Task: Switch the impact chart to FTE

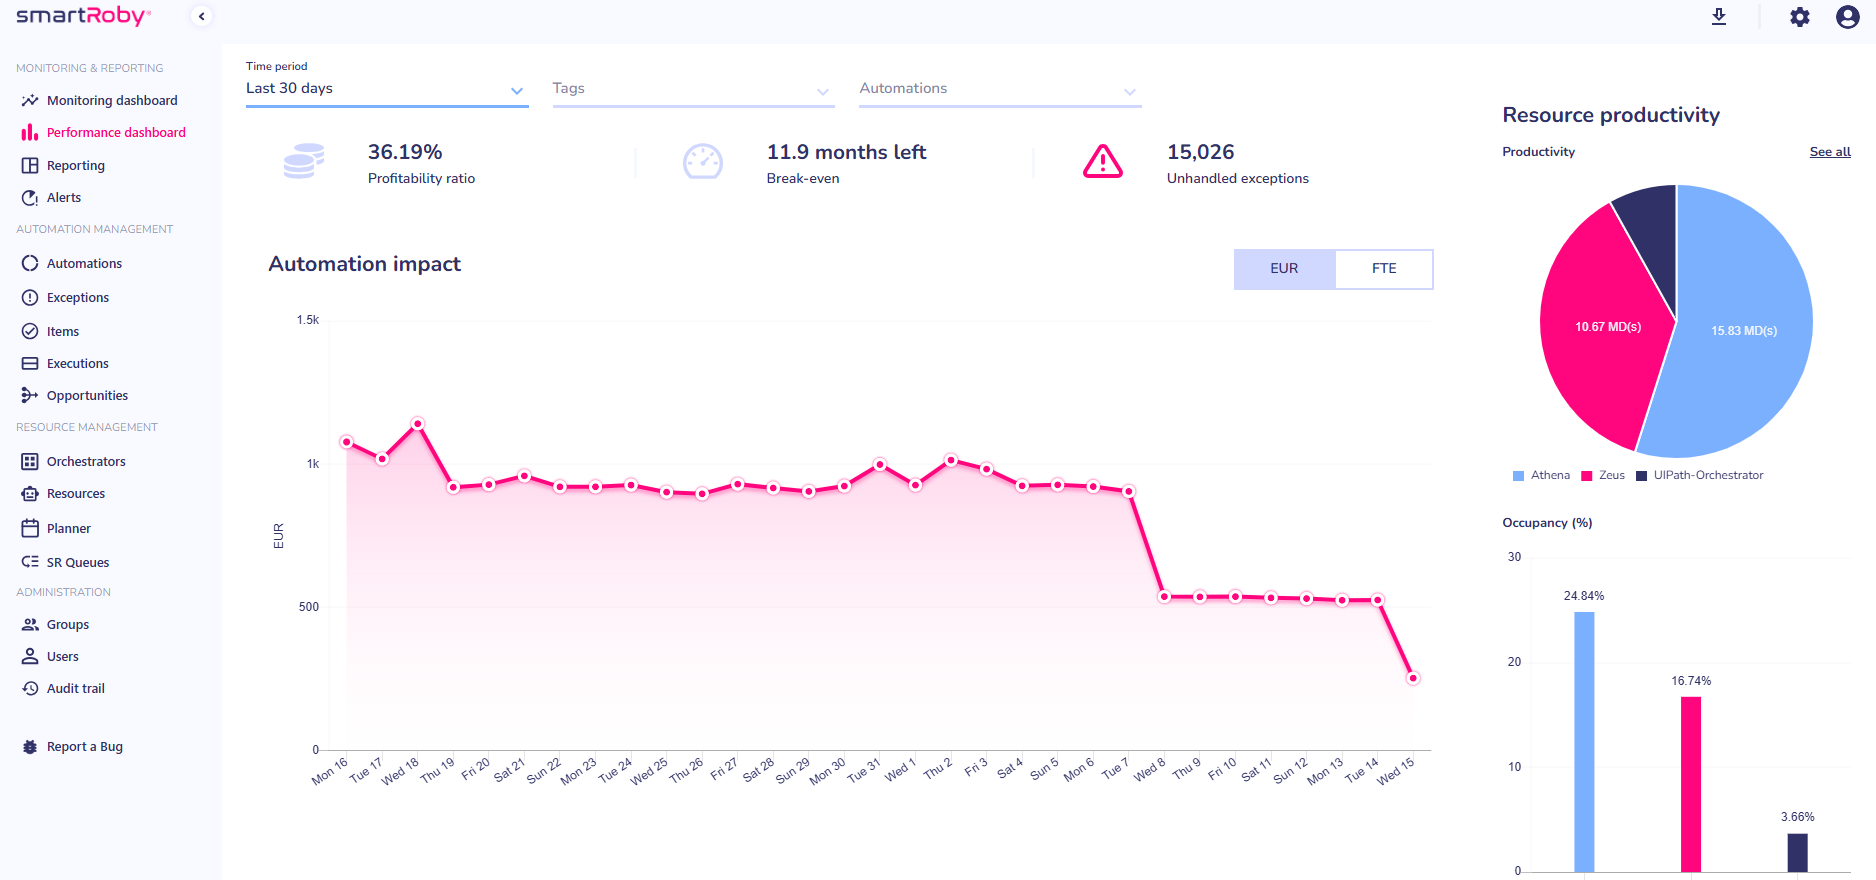Action: point(1384,269)
